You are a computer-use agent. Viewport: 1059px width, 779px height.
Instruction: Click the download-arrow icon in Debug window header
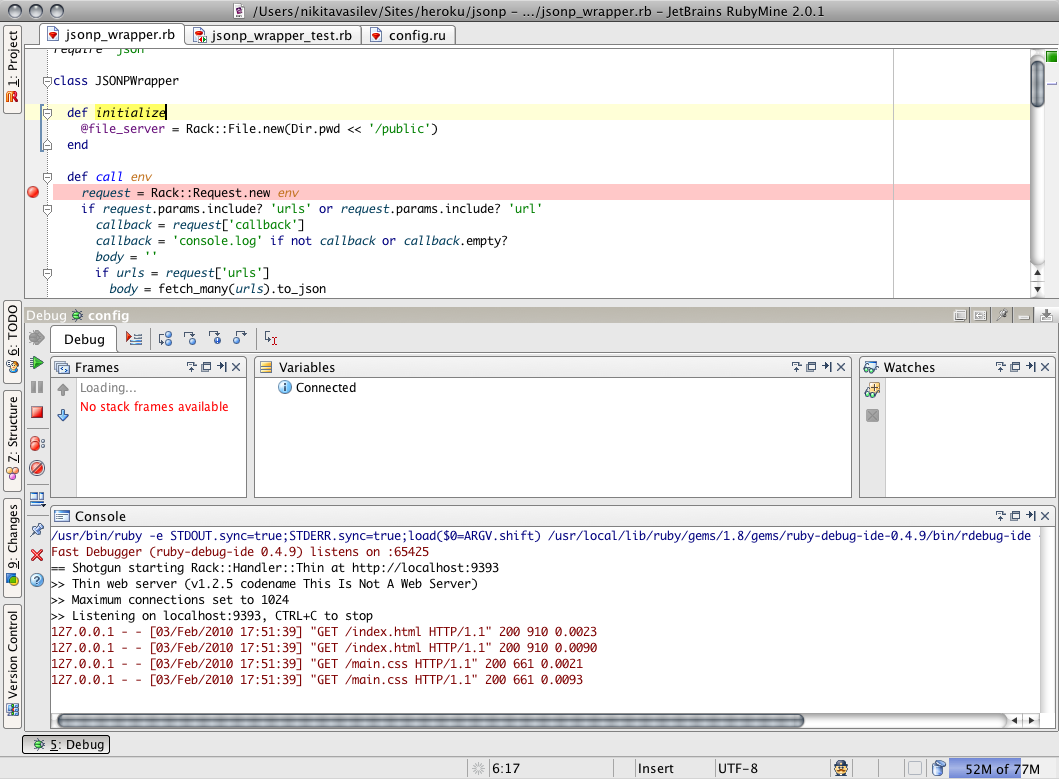coord(1046,316)
